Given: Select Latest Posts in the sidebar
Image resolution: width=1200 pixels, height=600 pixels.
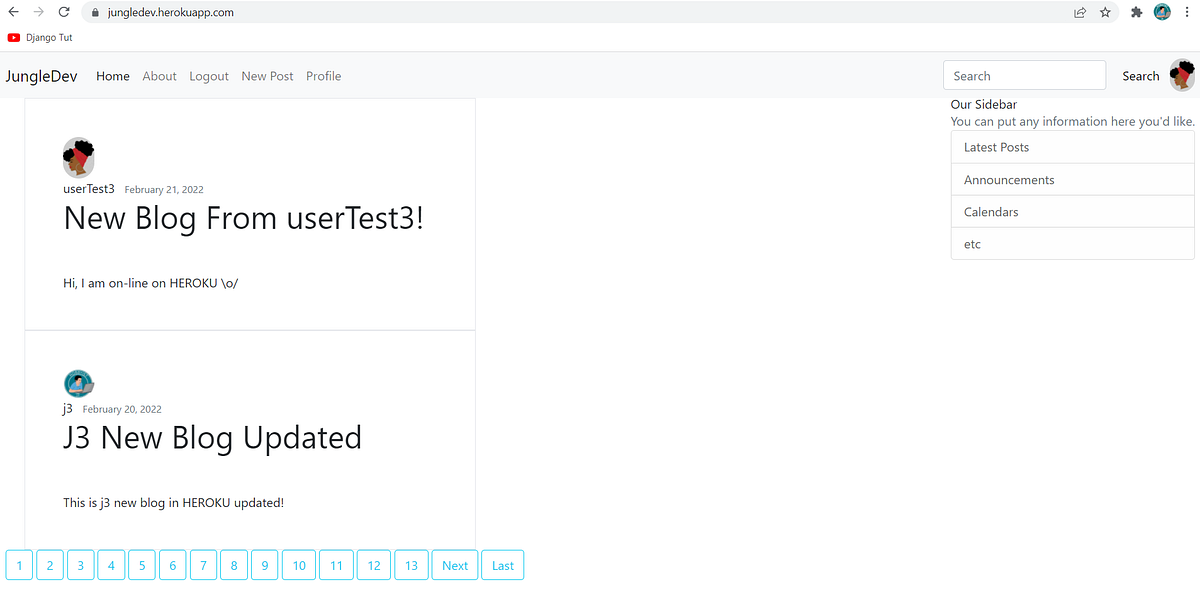Looking at the screenshot, I should click(x=995, y=147).
